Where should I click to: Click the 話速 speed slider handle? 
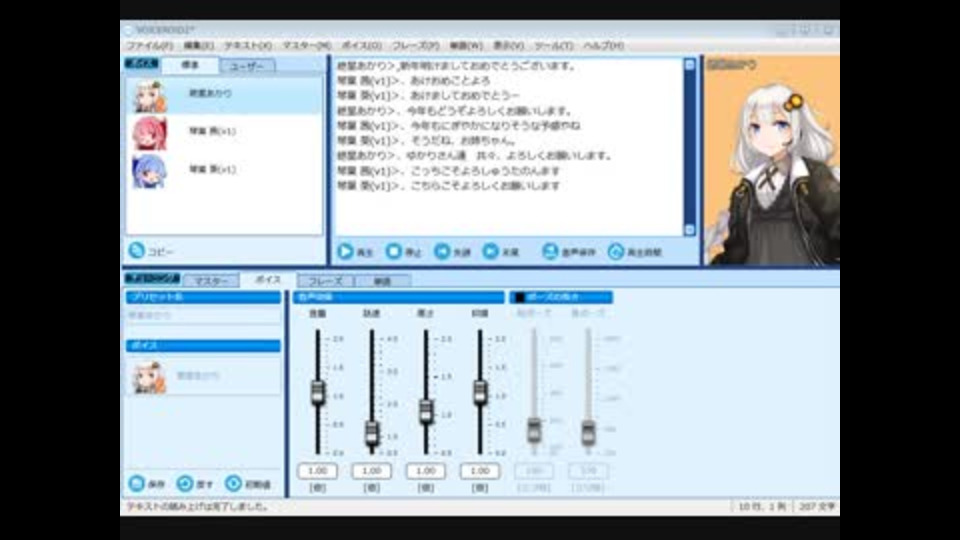[372, 433]
